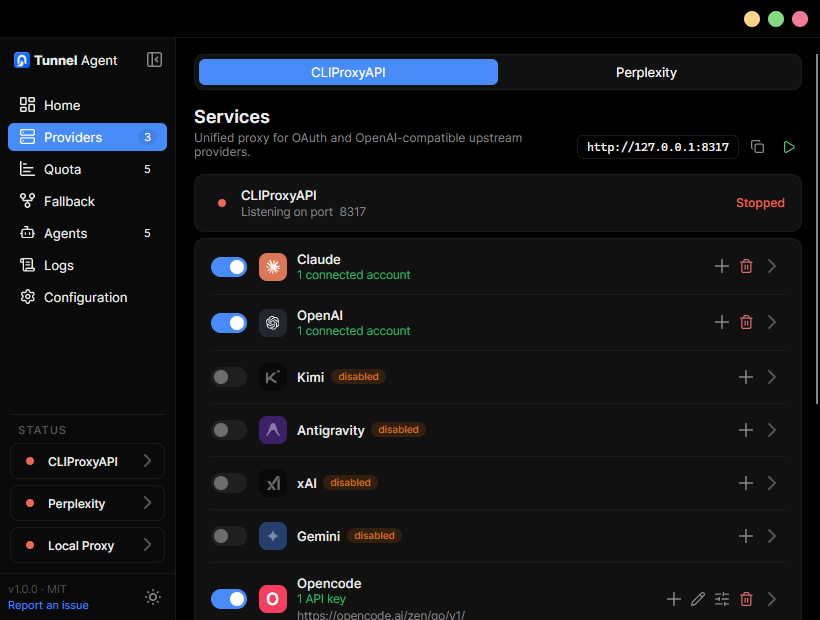
Task: Open Opencode settings sliders icon
Action: (722, 599)
